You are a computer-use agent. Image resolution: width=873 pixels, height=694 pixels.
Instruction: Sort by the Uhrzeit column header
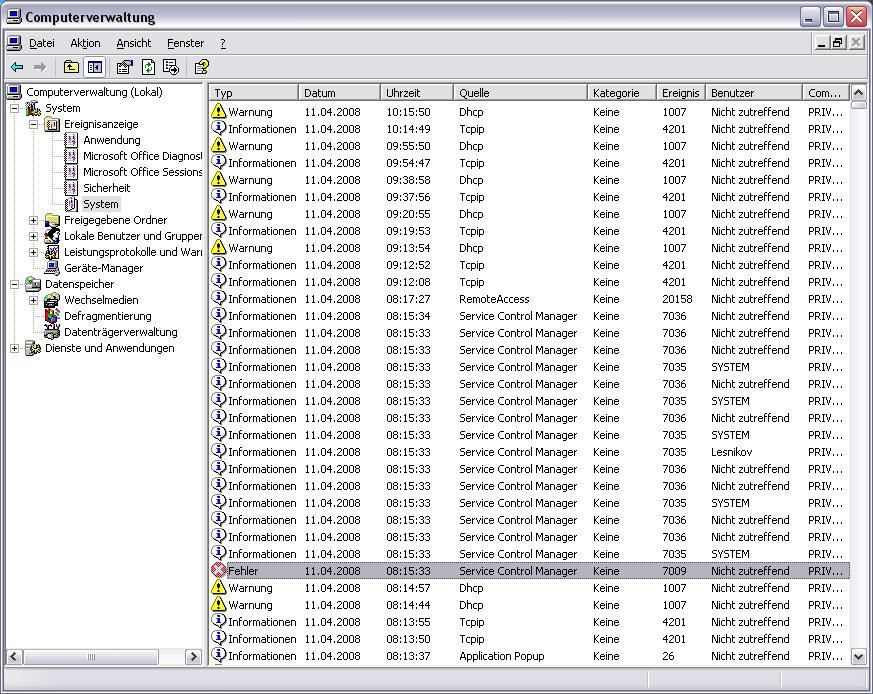[416, 93]
